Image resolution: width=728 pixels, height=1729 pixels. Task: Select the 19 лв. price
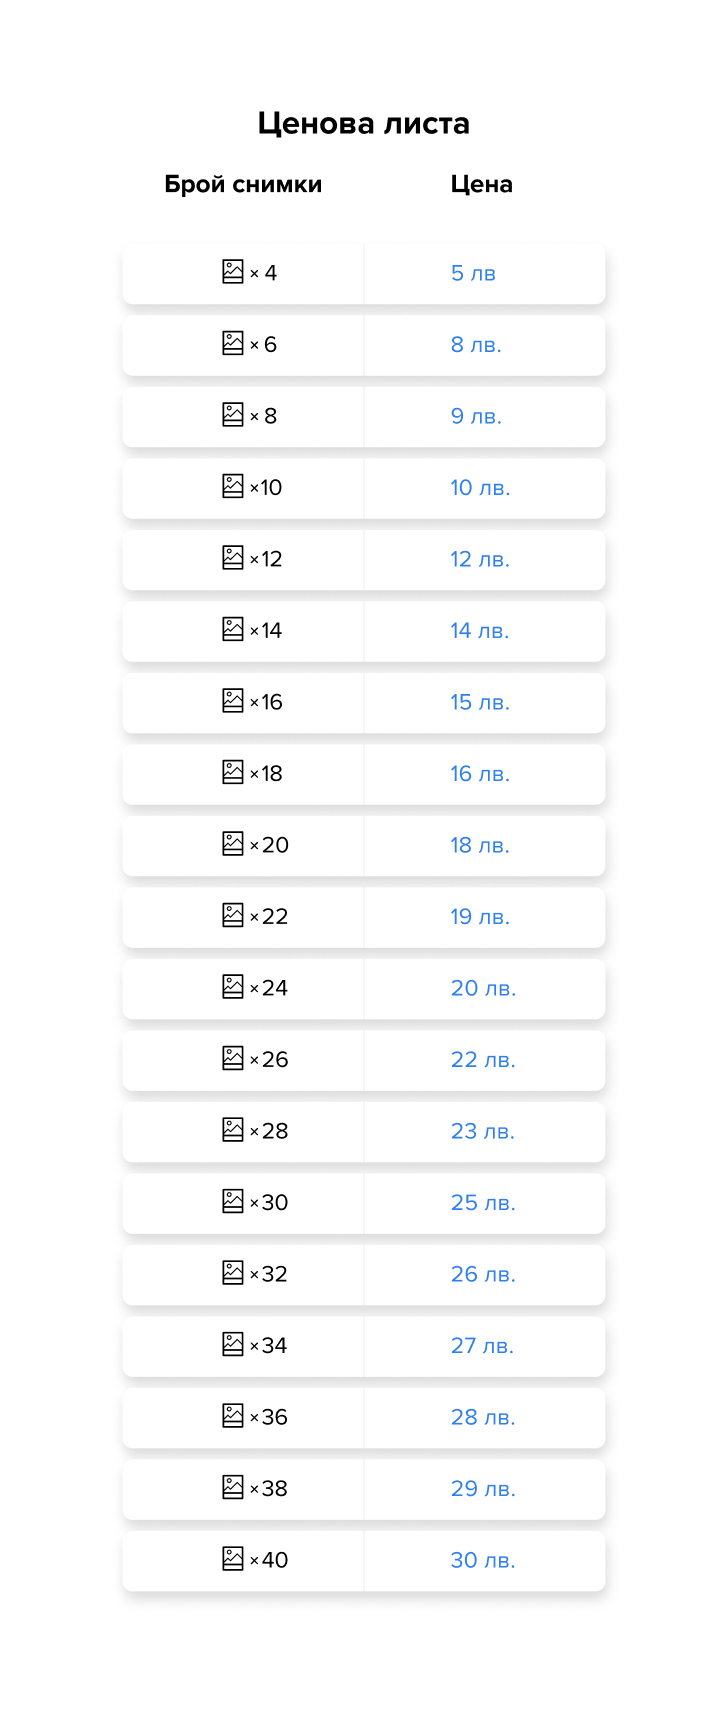coord(480,917)
